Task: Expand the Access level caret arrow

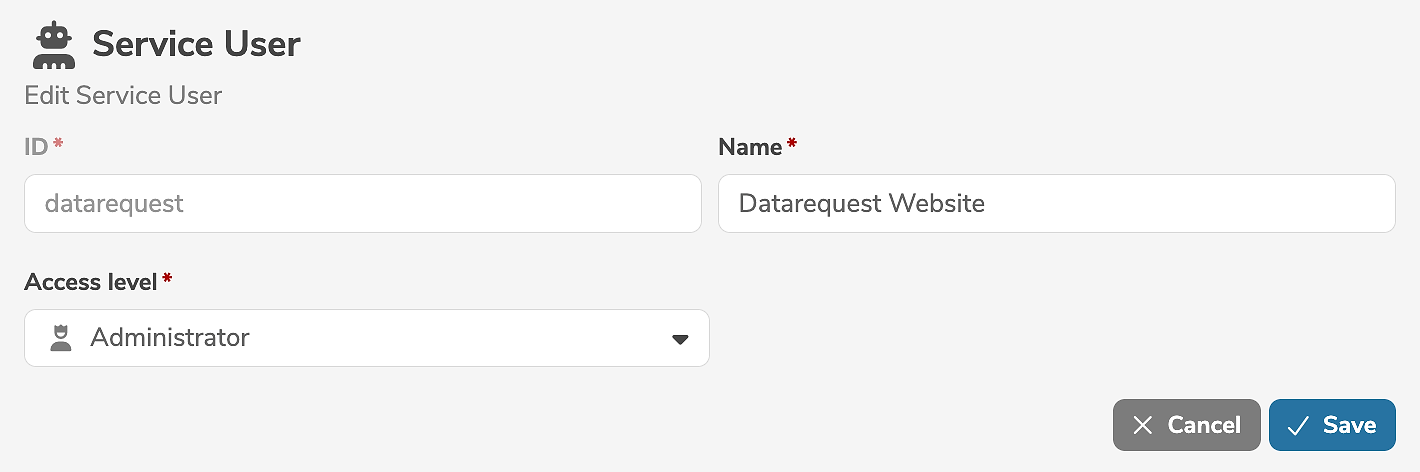Action: pyautogui.click(x=680, y=339)
